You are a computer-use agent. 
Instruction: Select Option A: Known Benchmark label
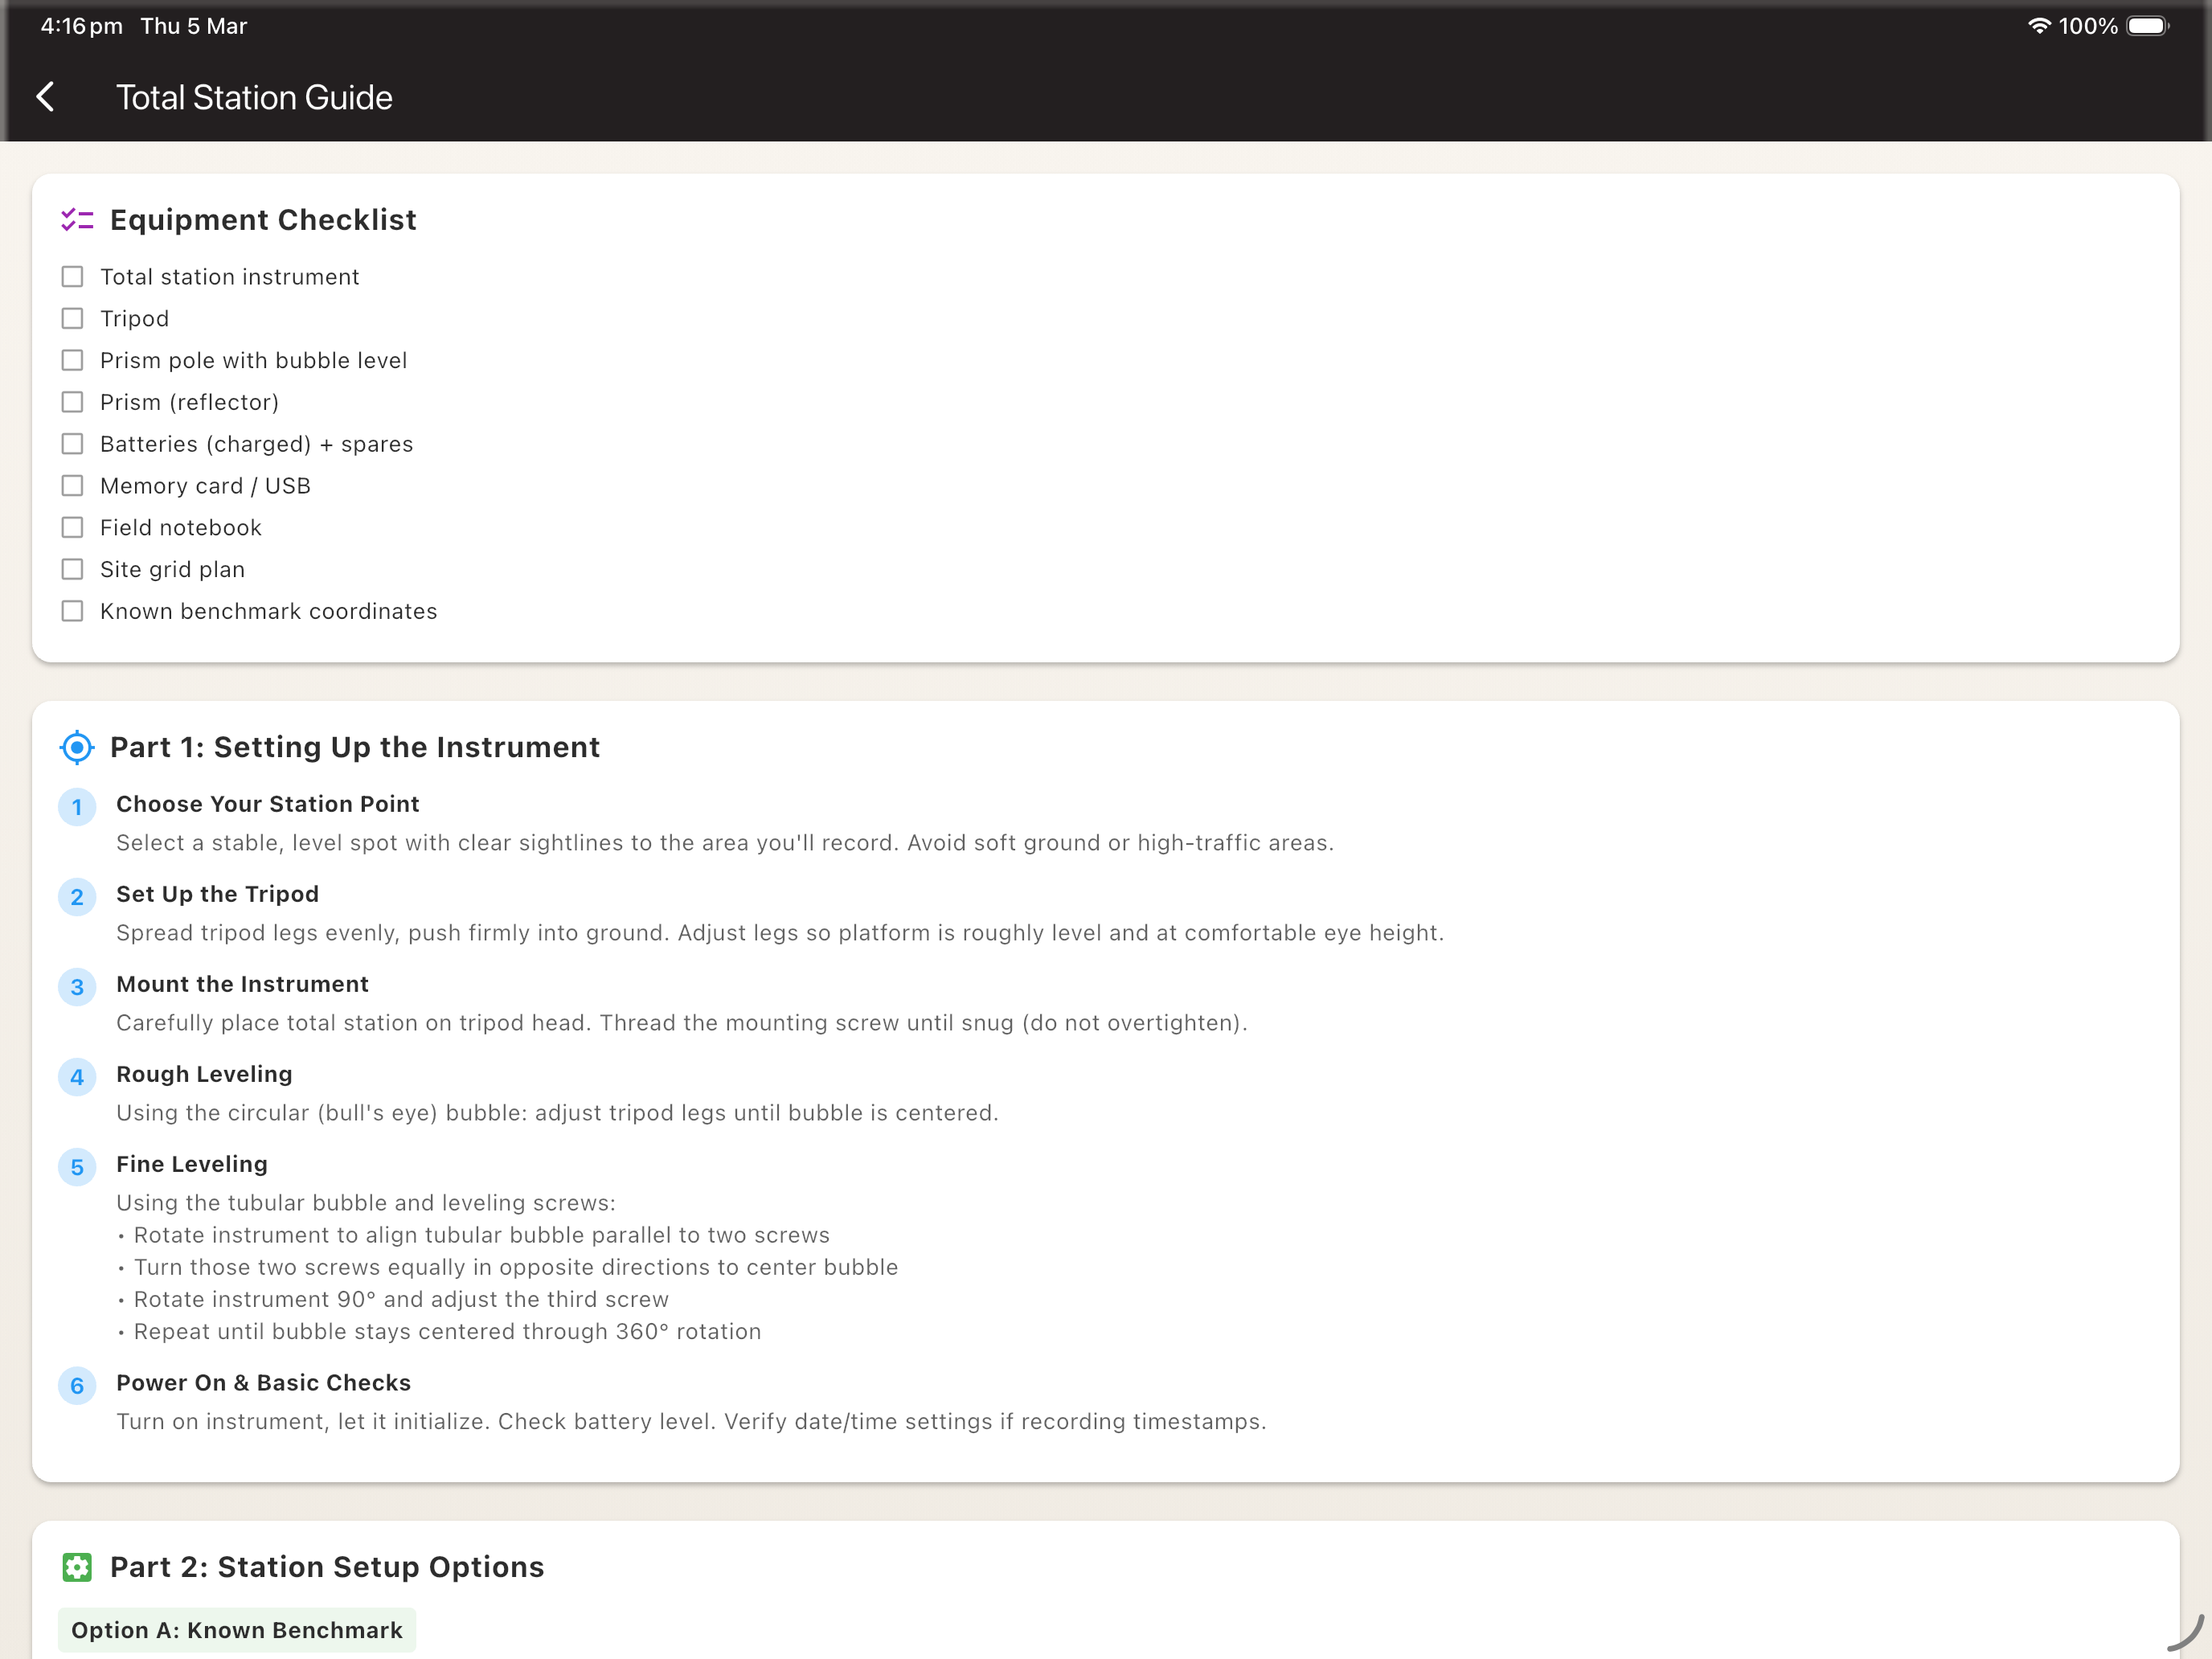click(x=237, y=1630)
